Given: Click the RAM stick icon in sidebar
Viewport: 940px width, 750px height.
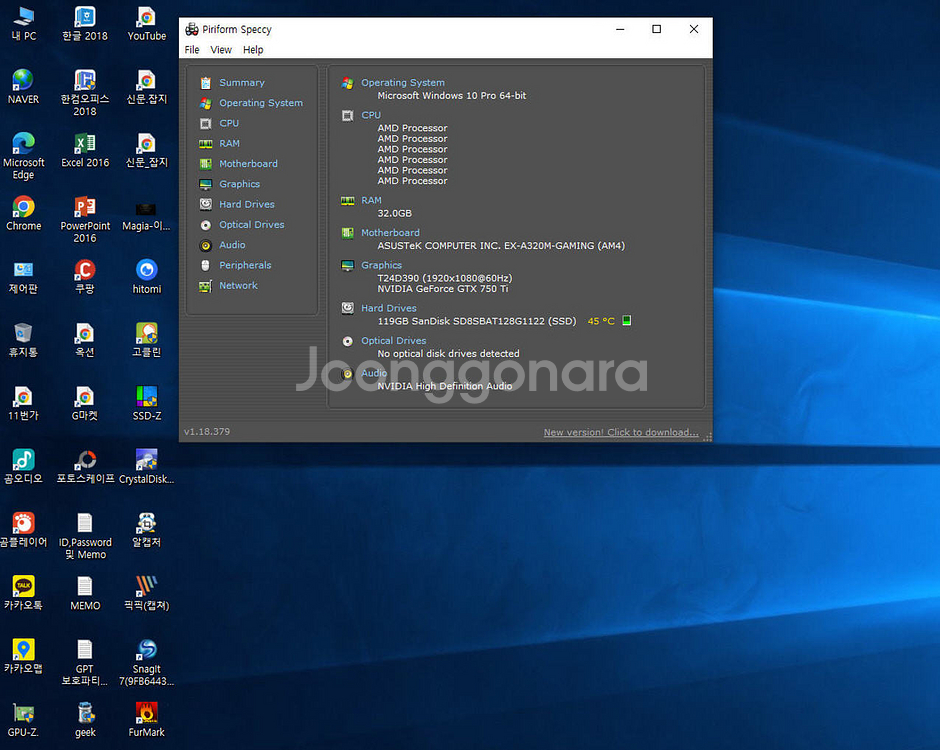Looking at the screenshot, I should click(206, 144).
